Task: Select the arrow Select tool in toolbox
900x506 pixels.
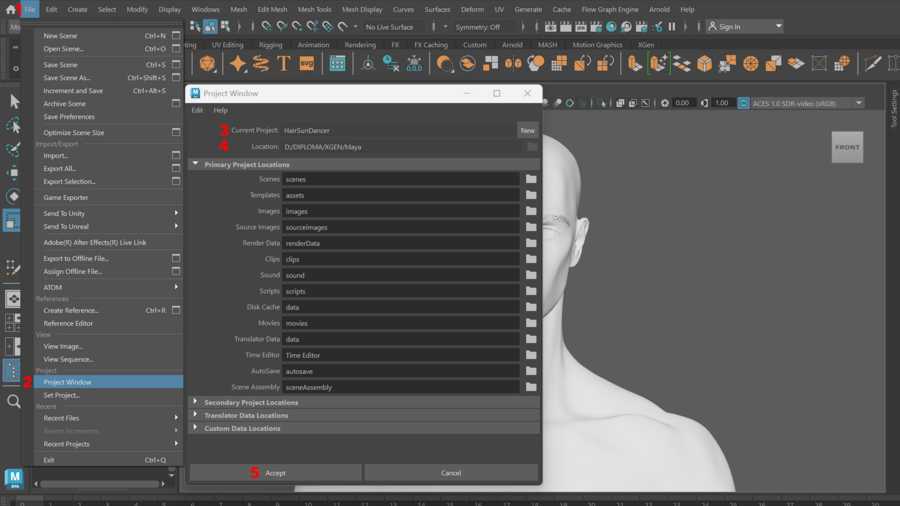Action: point(14,102)
